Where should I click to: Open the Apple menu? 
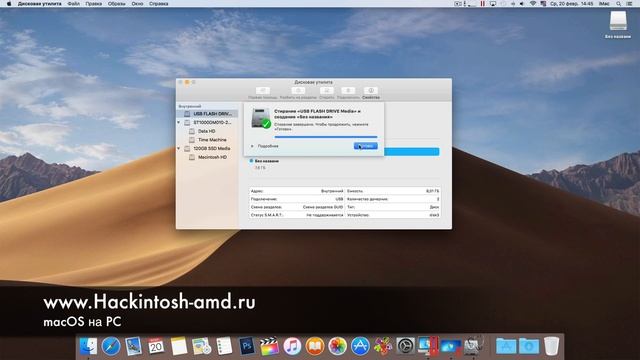pyautogui.click(x=9, y=4)
